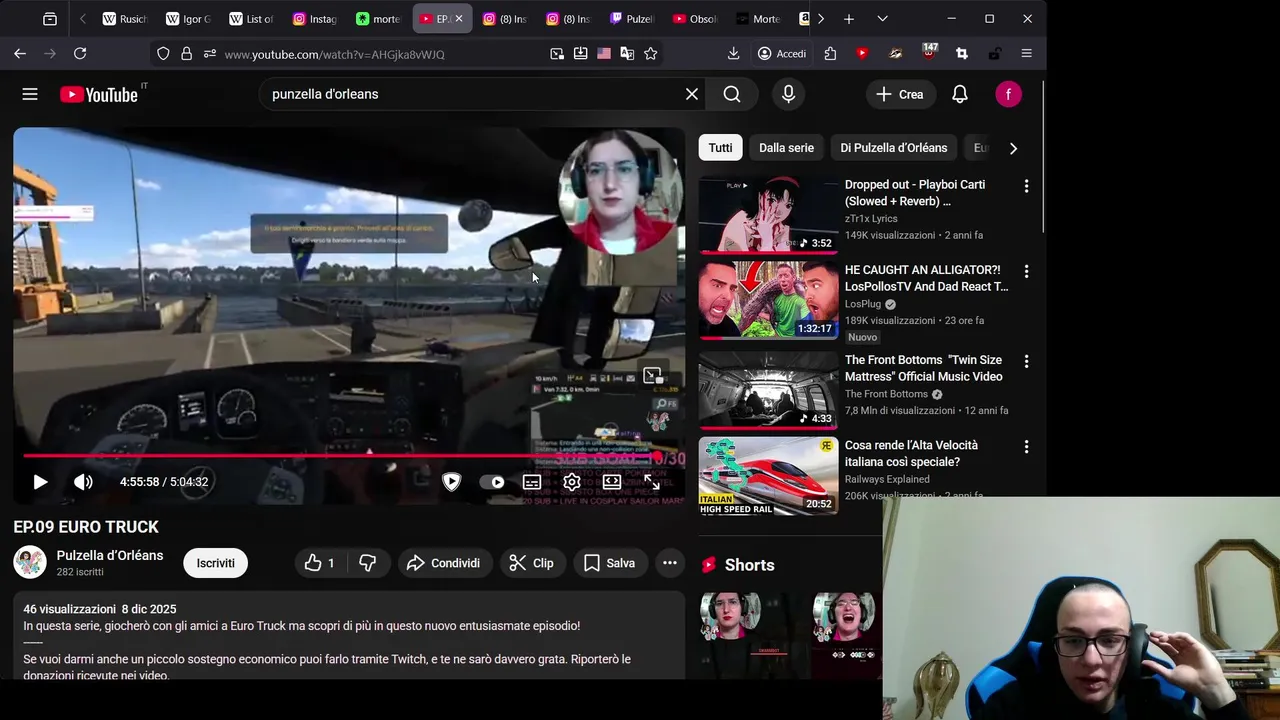Show more filter chips with arrow
The image size is (1280, 720).
[x=1013, y=148]
